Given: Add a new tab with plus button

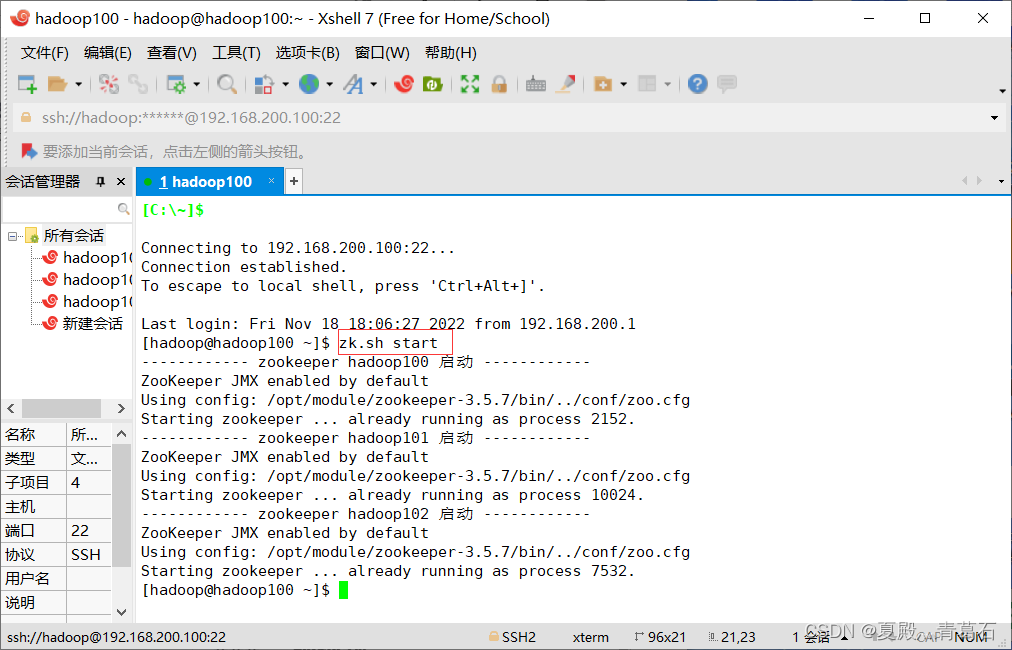Looking at the screenshot, I should pos(294,181).
